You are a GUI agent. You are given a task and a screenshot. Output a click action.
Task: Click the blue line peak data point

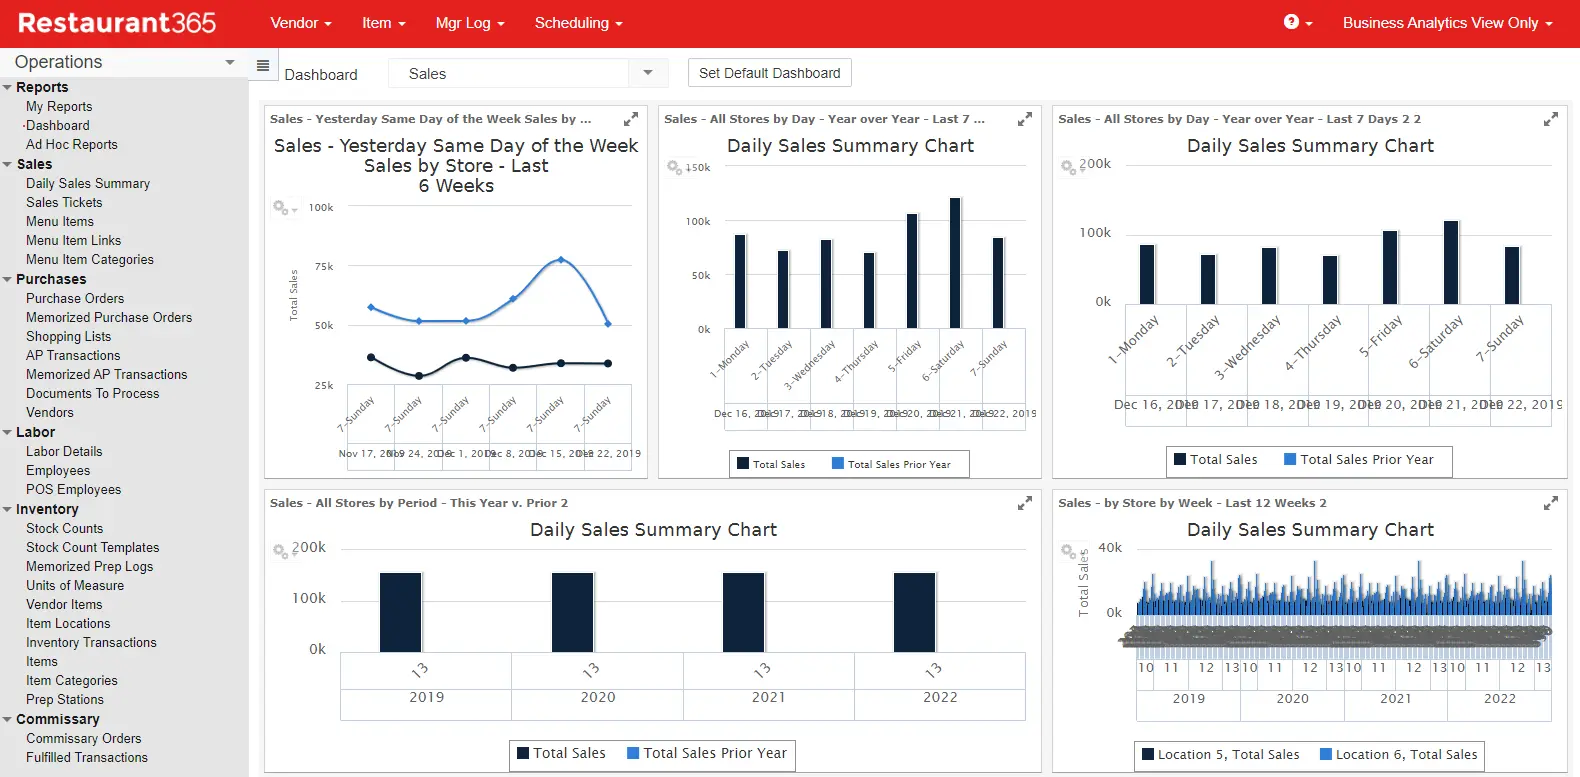pos(561,260)
